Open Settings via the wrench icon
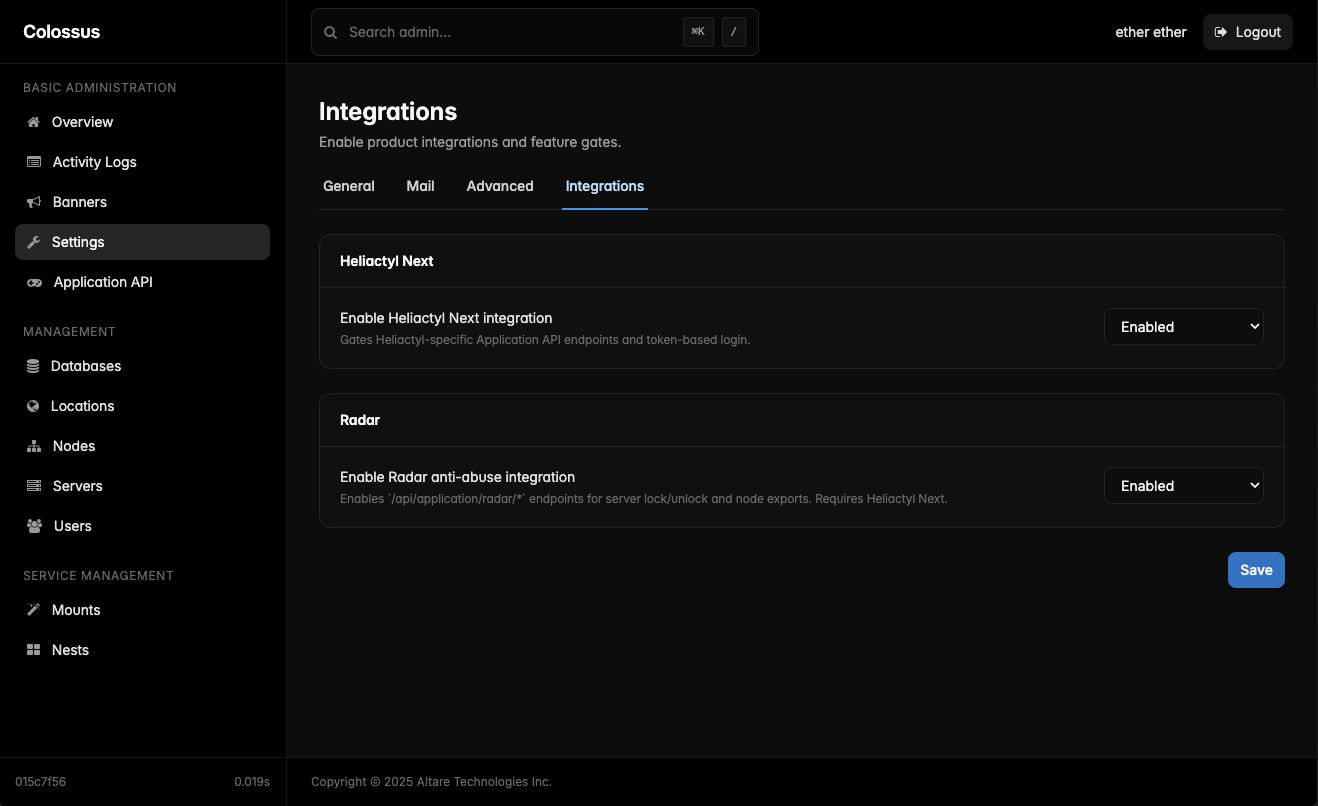This screenshot has height=806, width=1318. point(33,242)
